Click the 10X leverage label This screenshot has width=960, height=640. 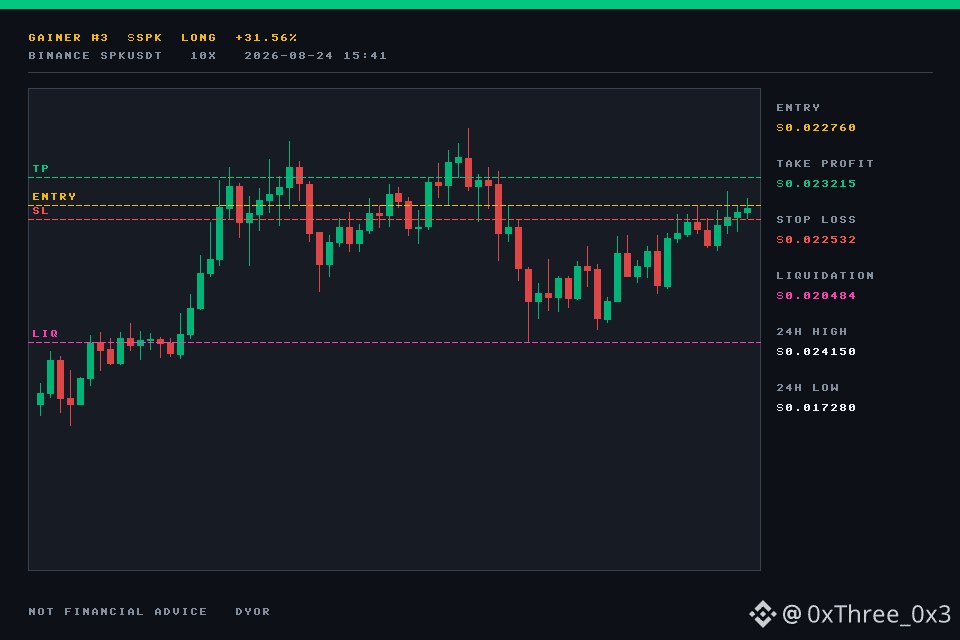click(203, 55)
